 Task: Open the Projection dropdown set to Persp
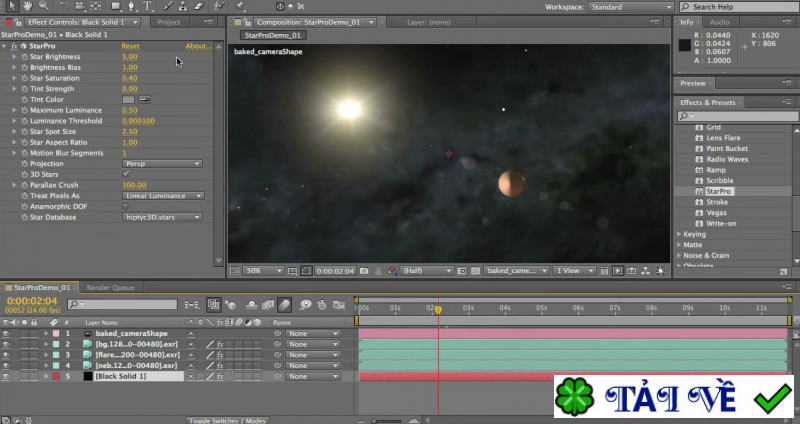coord(162,163)
